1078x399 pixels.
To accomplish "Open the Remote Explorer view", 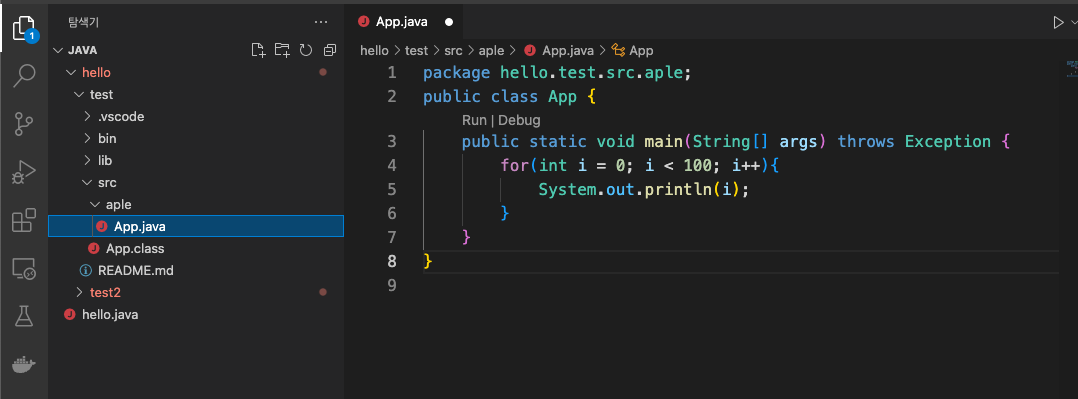I will 24,269.
